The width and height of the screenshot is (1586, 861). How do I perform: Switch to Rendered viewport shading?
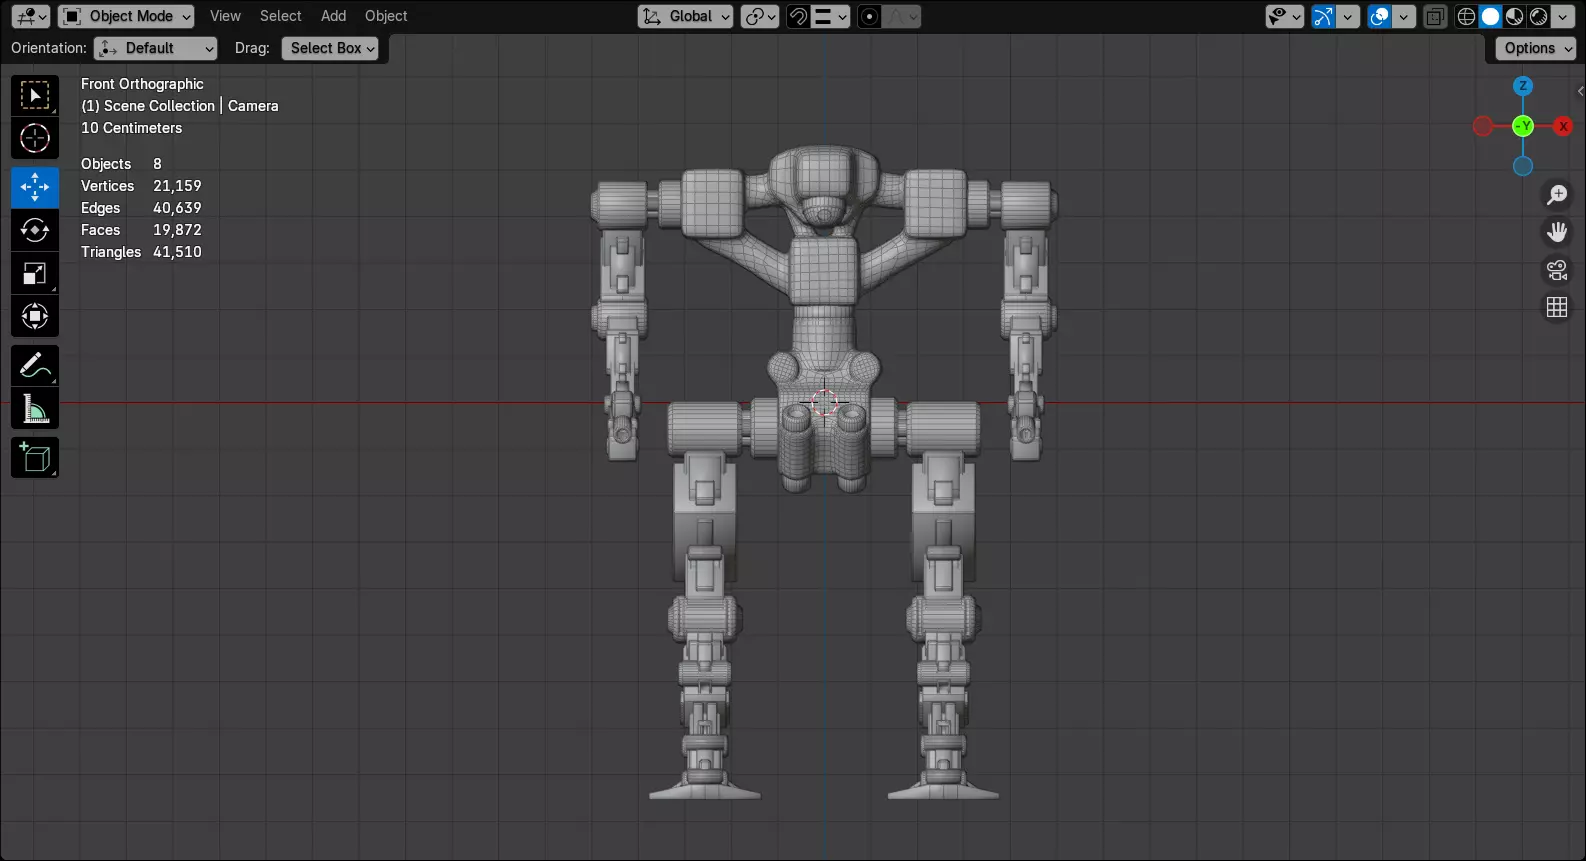point(1538,16)
